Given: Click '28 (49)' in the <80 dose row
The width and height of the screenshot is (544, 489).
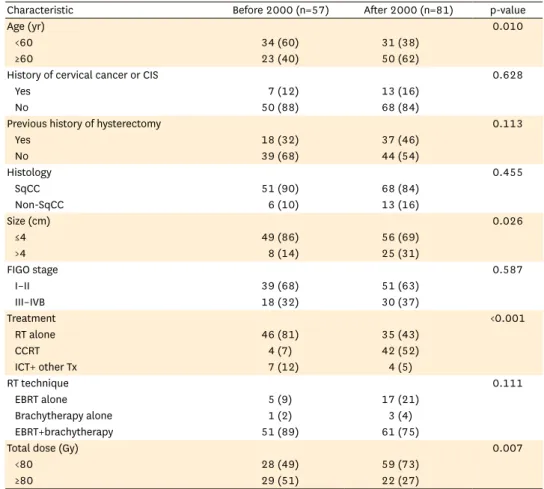Looking at the screenshot, I should pyautogui.click(x=280, y=464).
